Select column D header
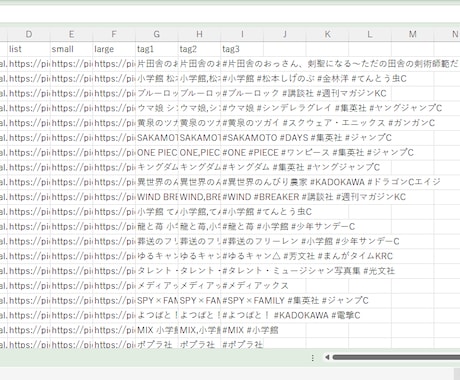Image resolution: width=460 pixels, height=380 pixels. [29, 34]
